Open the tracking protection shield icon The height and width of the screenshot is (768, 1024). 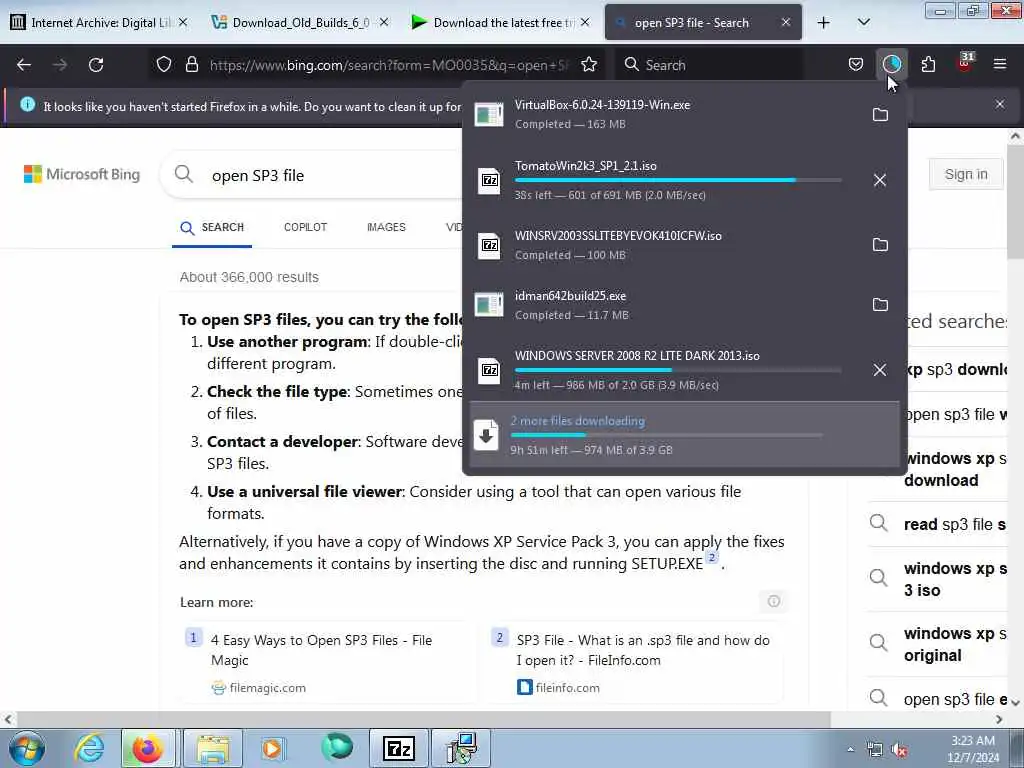click(x=164, y=64)
